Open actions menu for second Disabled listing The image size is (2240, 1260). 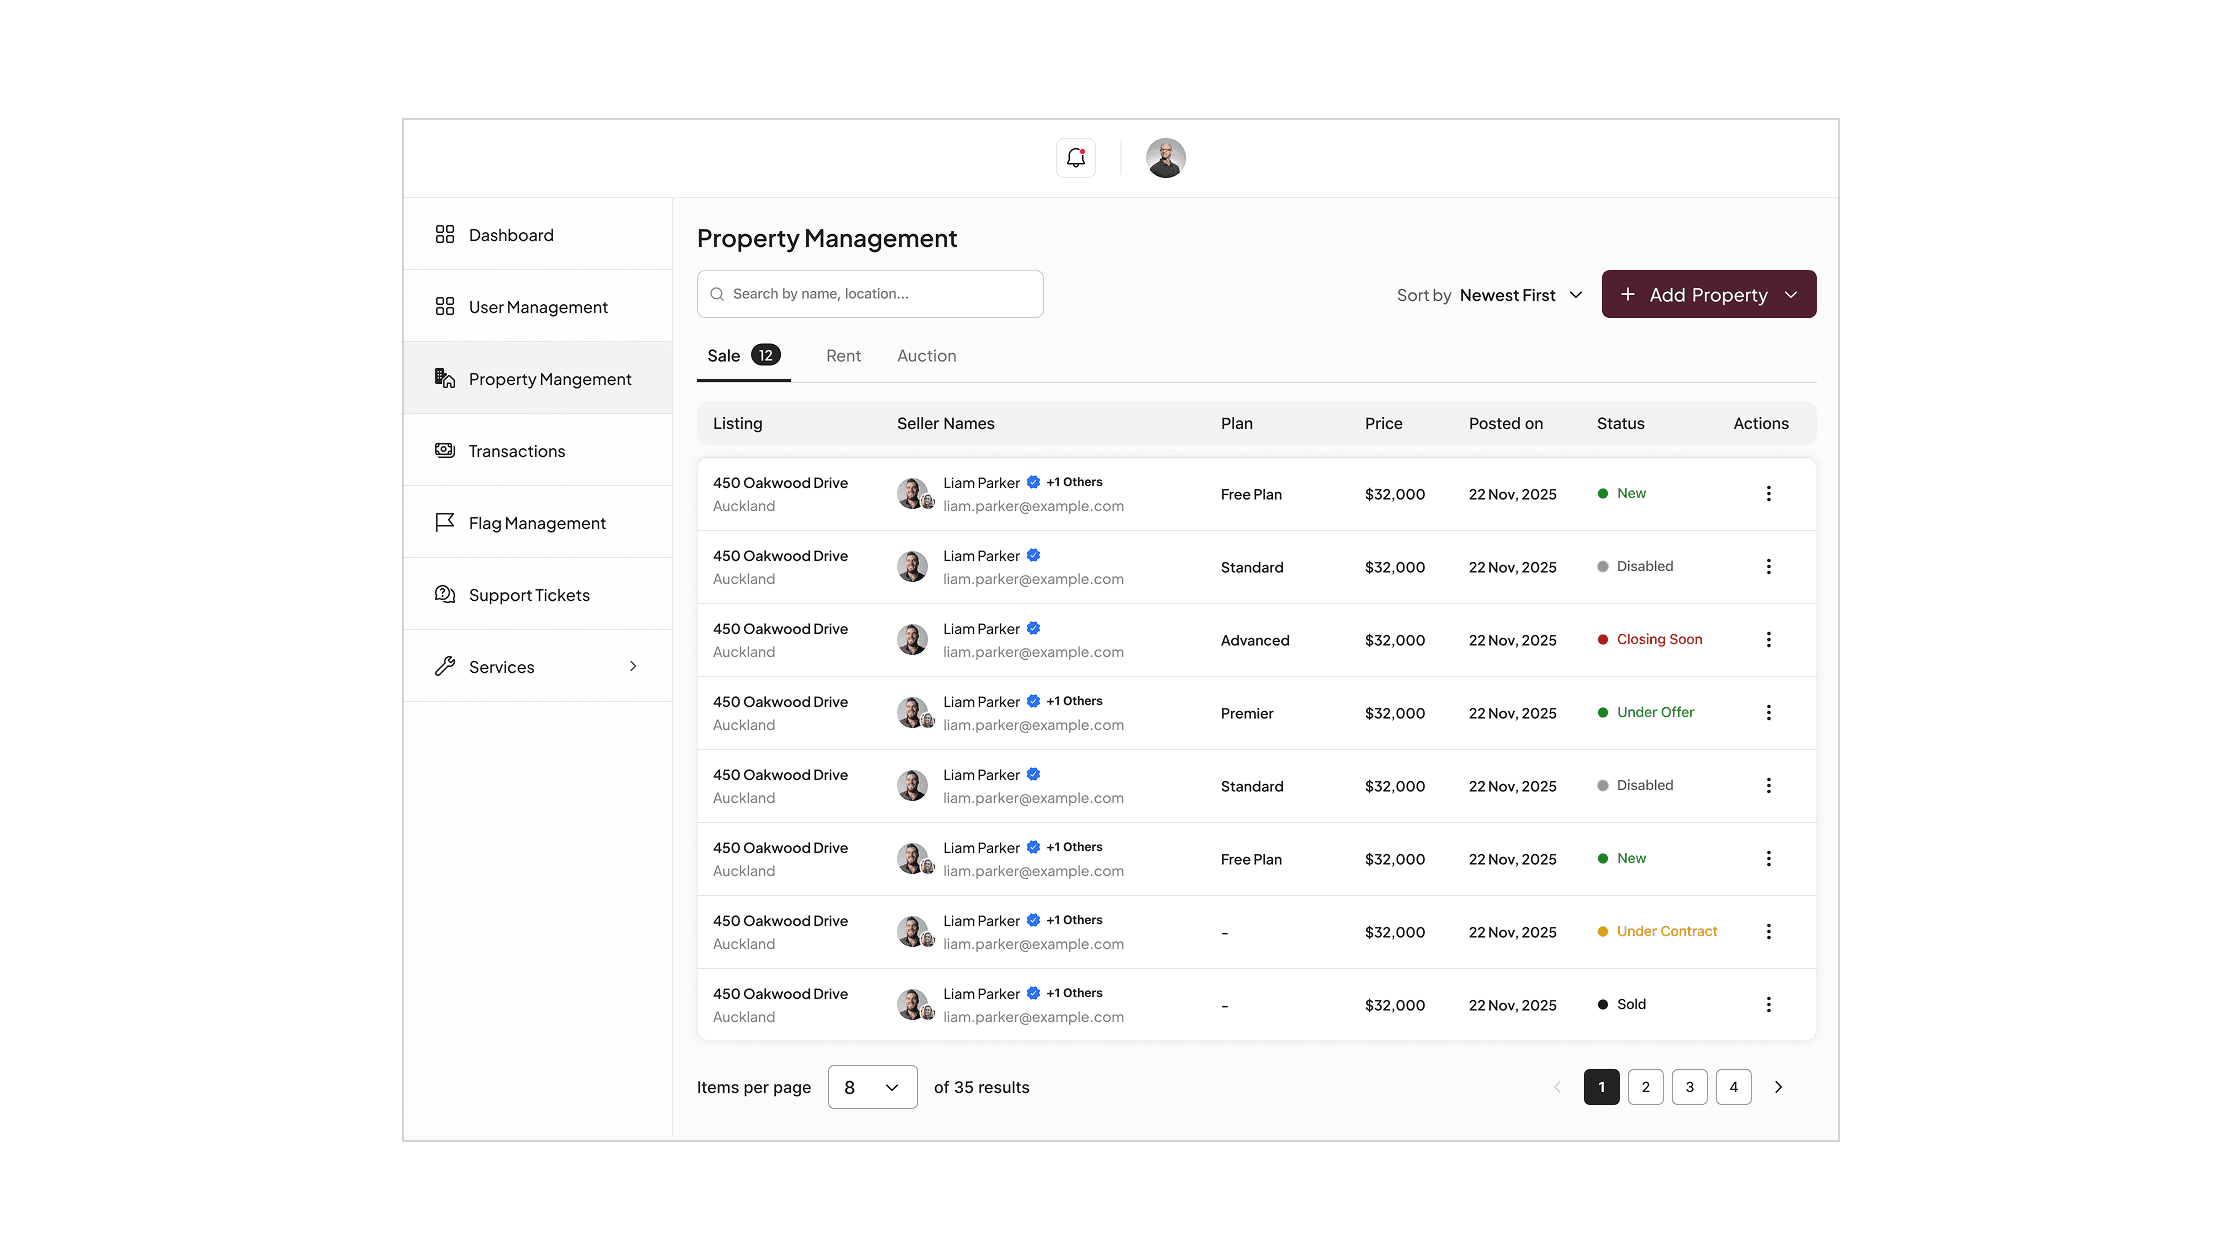click(x=1768, y=786)
